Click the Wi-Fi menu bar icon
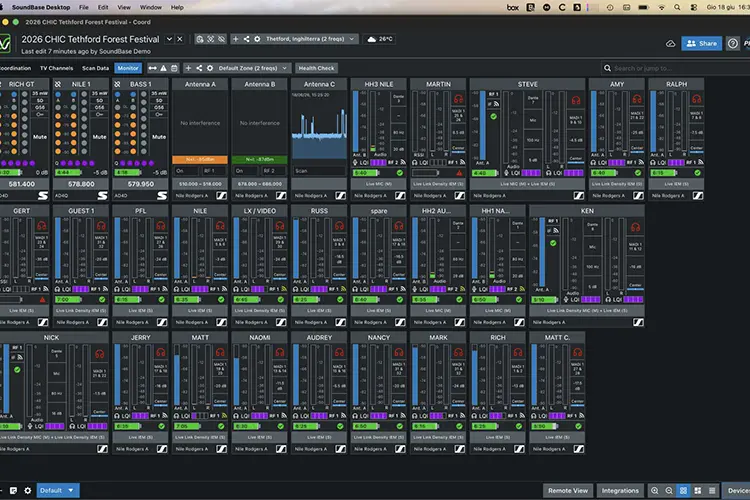 click(662, 7)
